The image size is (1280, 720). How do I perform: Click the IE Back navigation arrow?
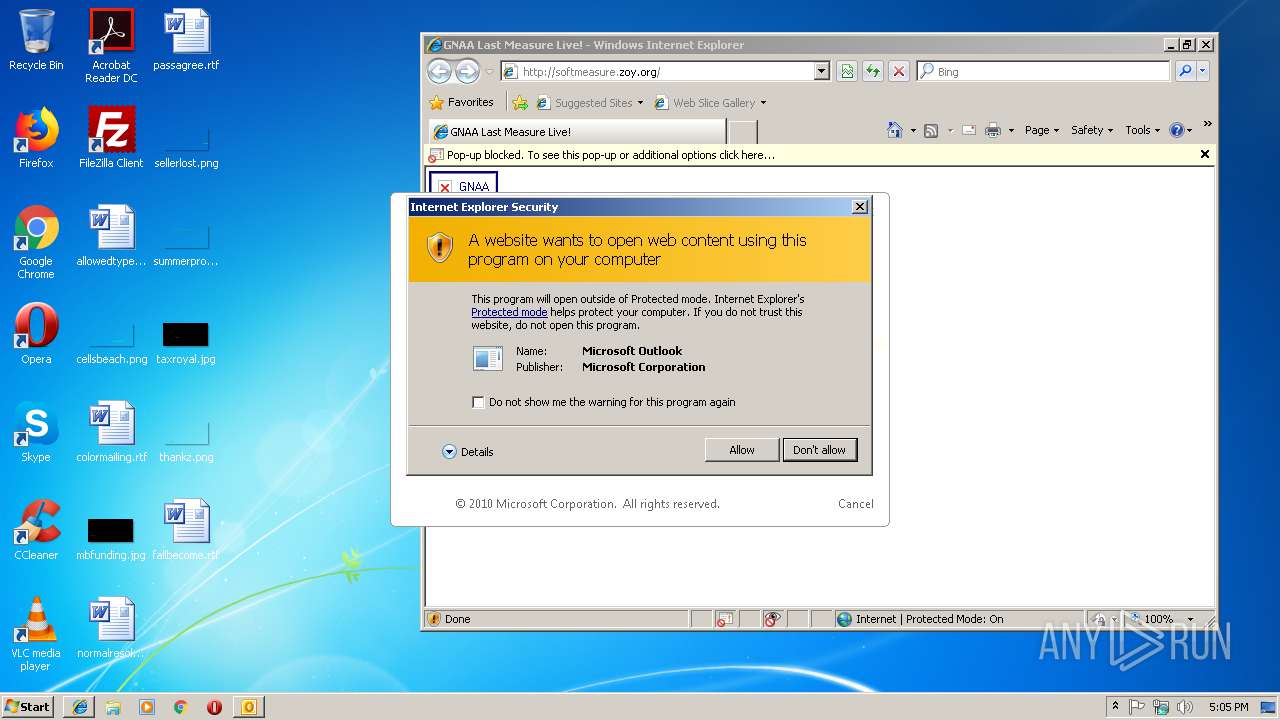click(x=439, y=71)
